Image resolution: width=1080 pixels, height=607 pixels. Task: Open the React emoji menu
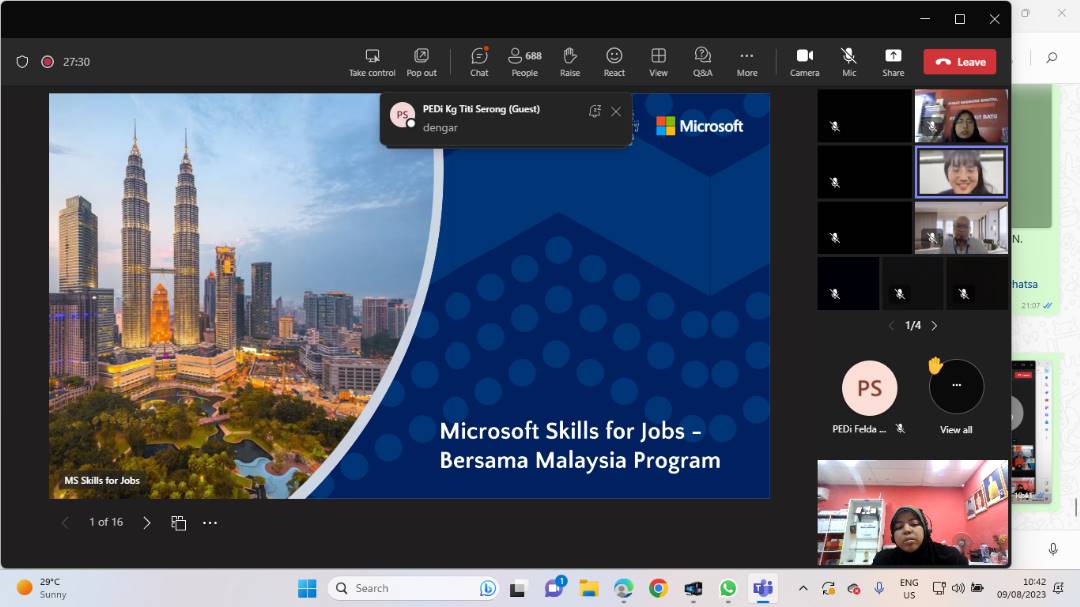614,62
